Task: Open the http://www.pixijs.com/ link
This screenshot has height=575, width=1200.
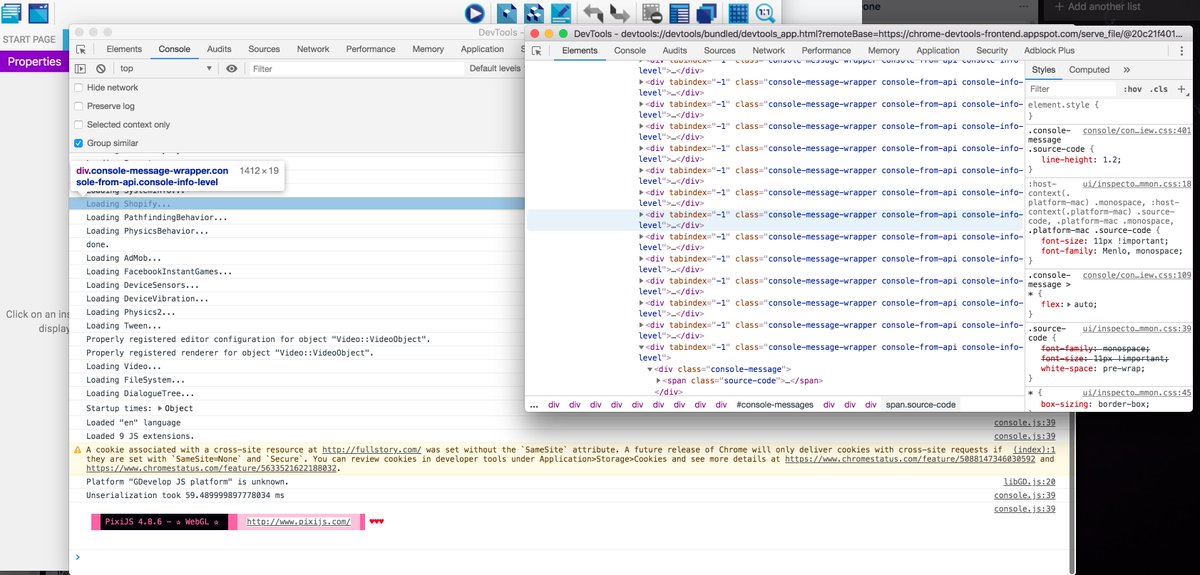Action: [299, 522]
